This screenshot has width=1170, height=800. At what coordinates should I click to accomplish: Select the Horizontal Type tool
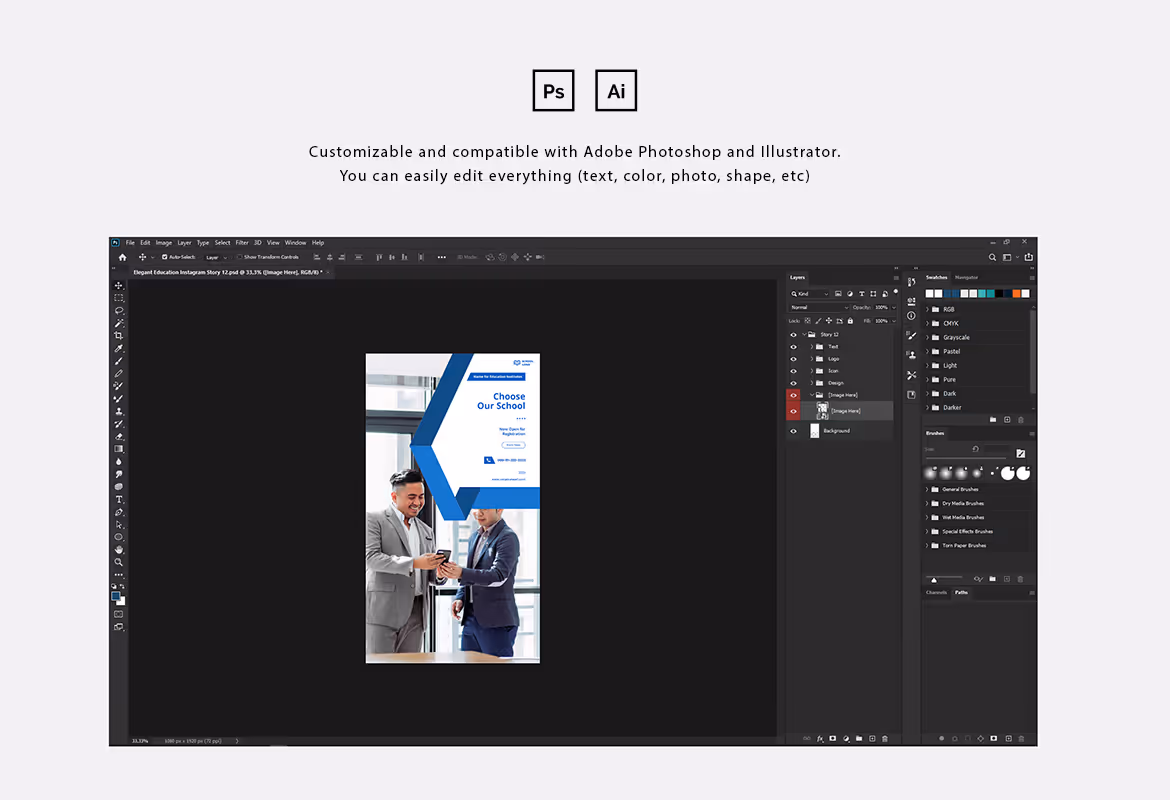[119, 499]
